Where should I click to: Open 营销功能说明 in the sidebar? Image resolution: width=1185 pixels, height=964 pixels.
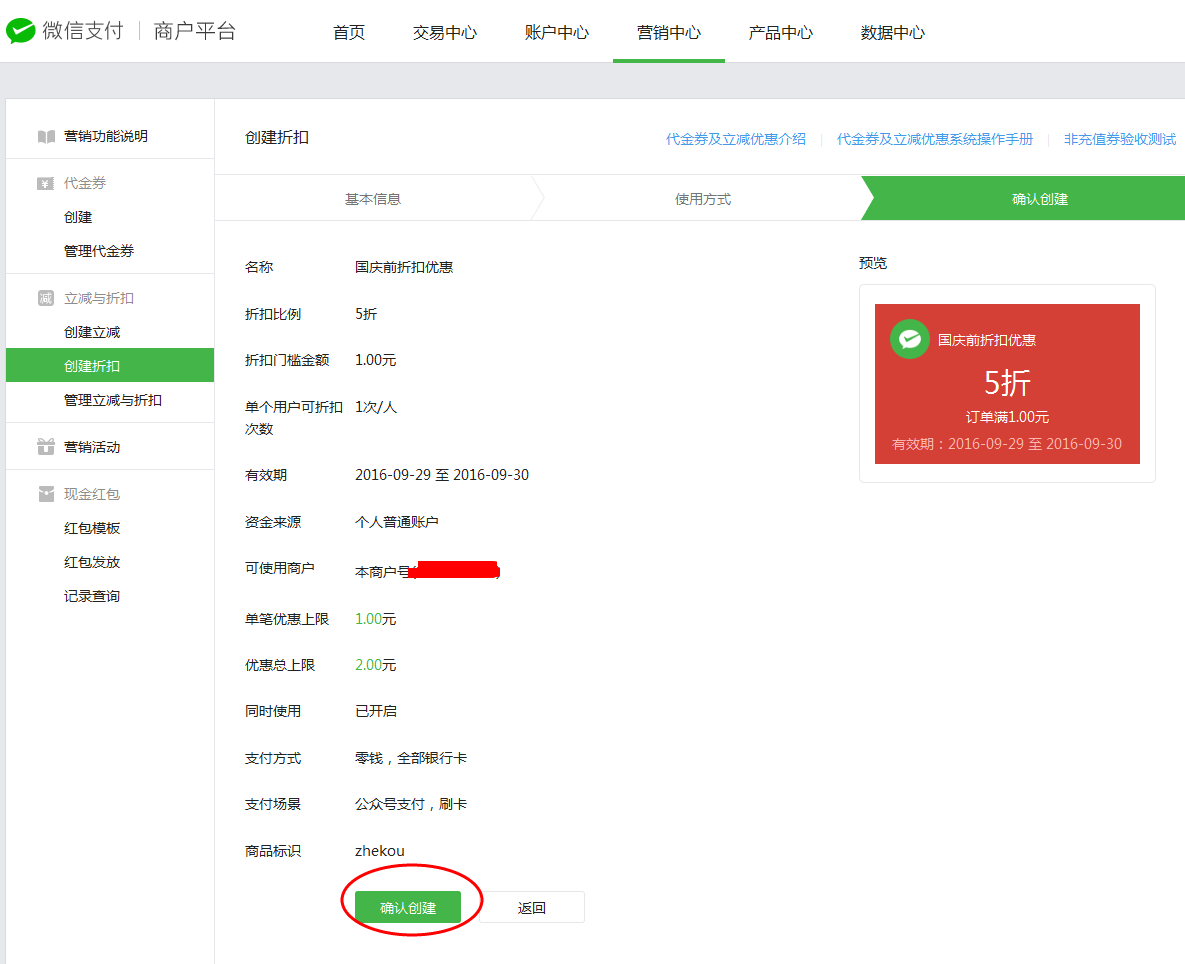106,136
